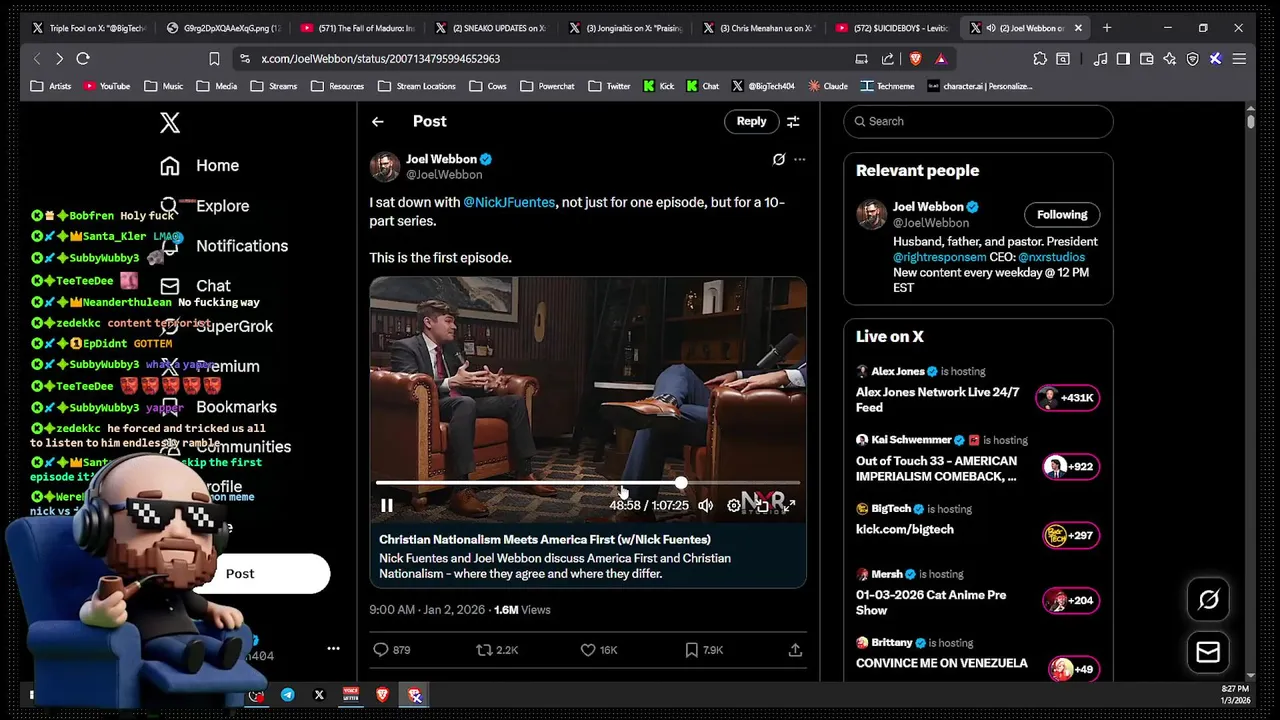Open Brave VPN shield icon

1192,59
